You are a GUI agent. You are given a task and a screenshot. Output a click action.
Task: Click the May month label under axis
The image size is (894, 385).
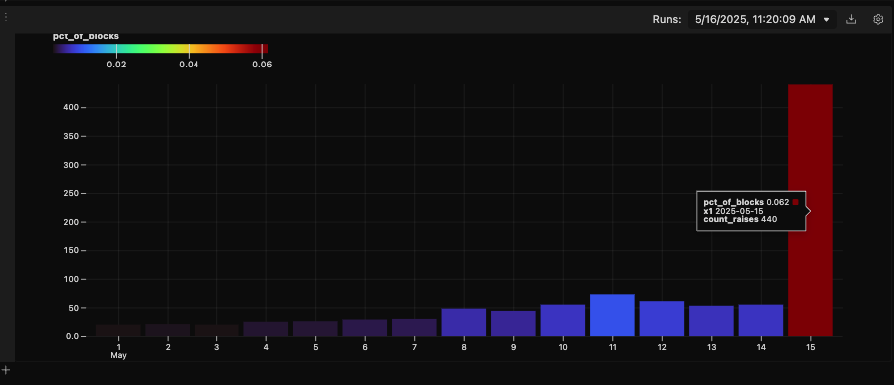[118, 355]
